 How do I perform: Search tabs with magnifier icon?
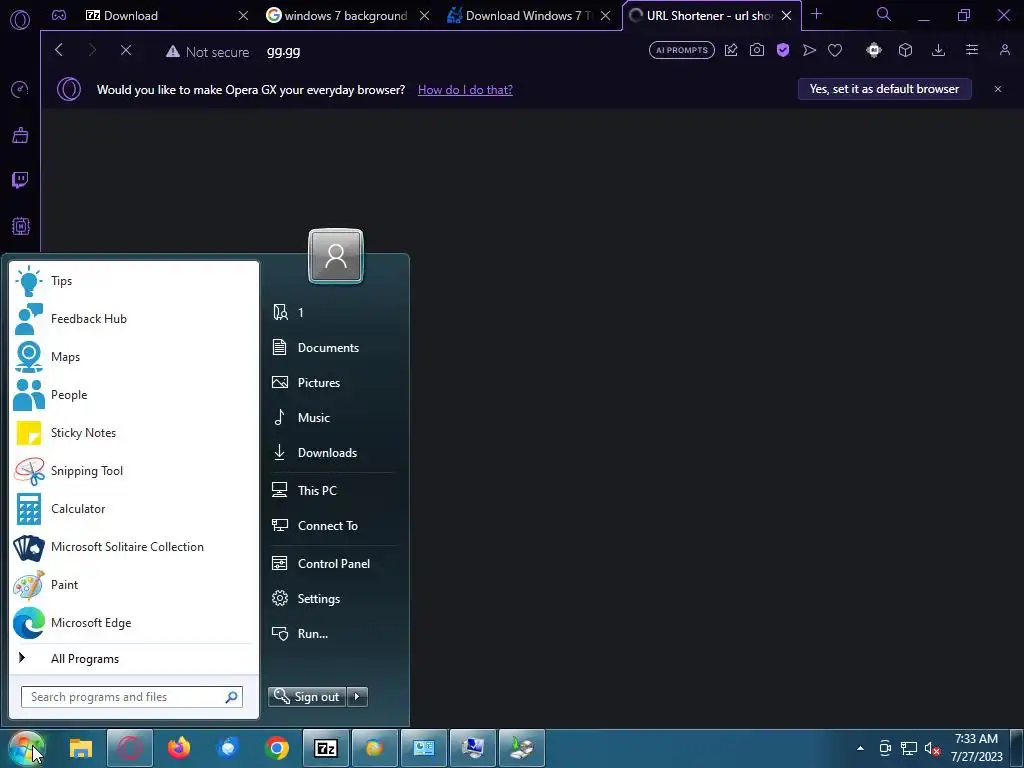click(884, 14)
